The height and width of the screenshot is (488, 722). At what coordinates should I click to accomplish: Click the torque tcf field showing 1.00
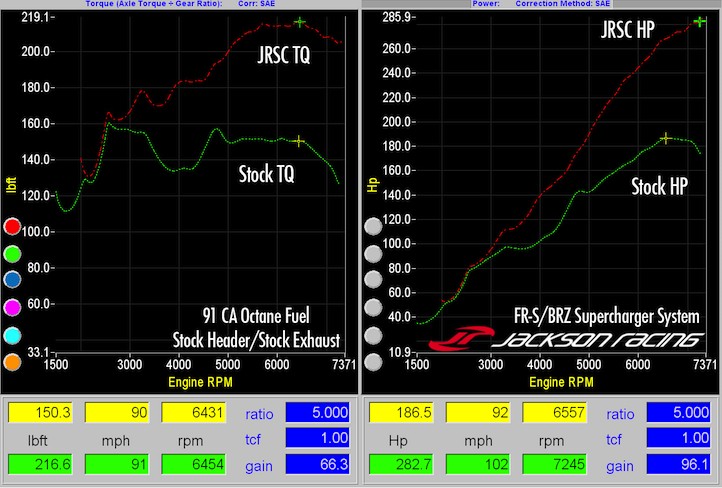pyautogui.click(x=318, y=438)
